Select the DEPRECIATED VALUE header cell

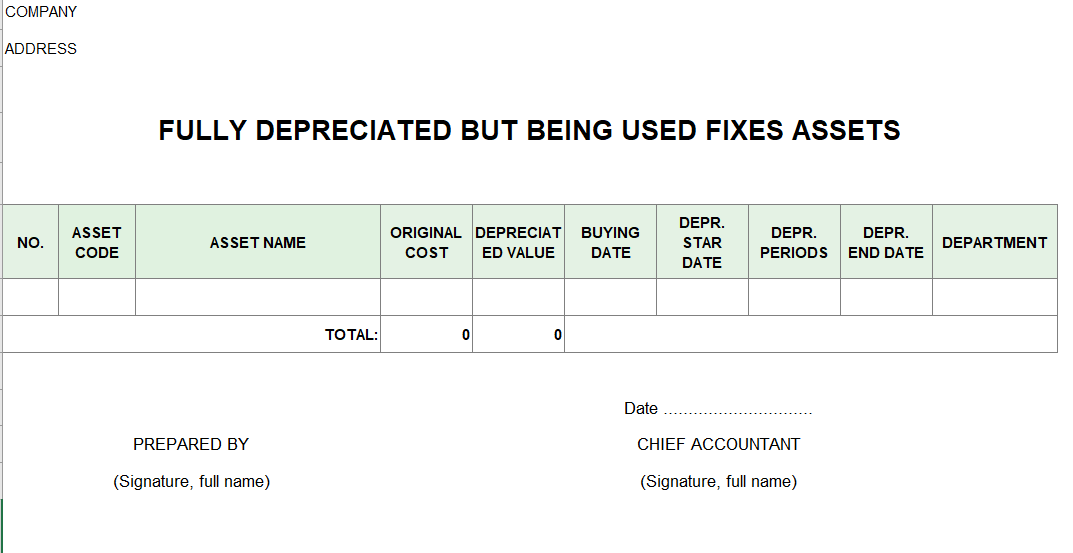pyautogui.click(x=518, y=242)
